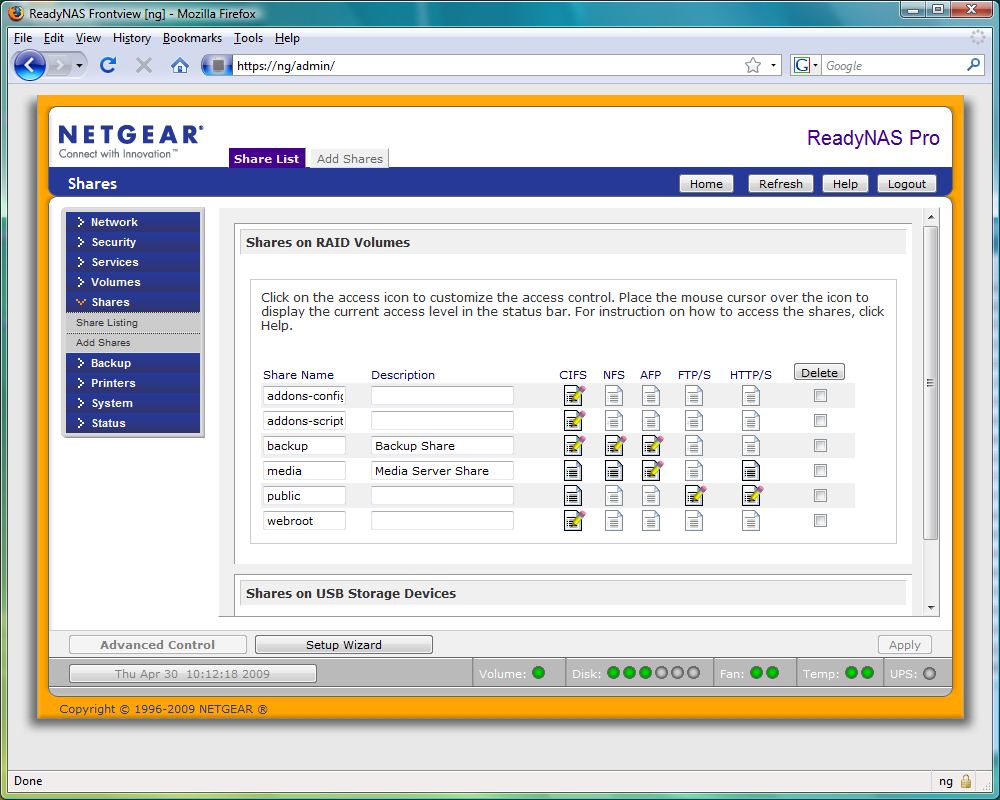
Task: Open the Firefox Tools menu
Action: pyautogui.click(x=248, y=38)
